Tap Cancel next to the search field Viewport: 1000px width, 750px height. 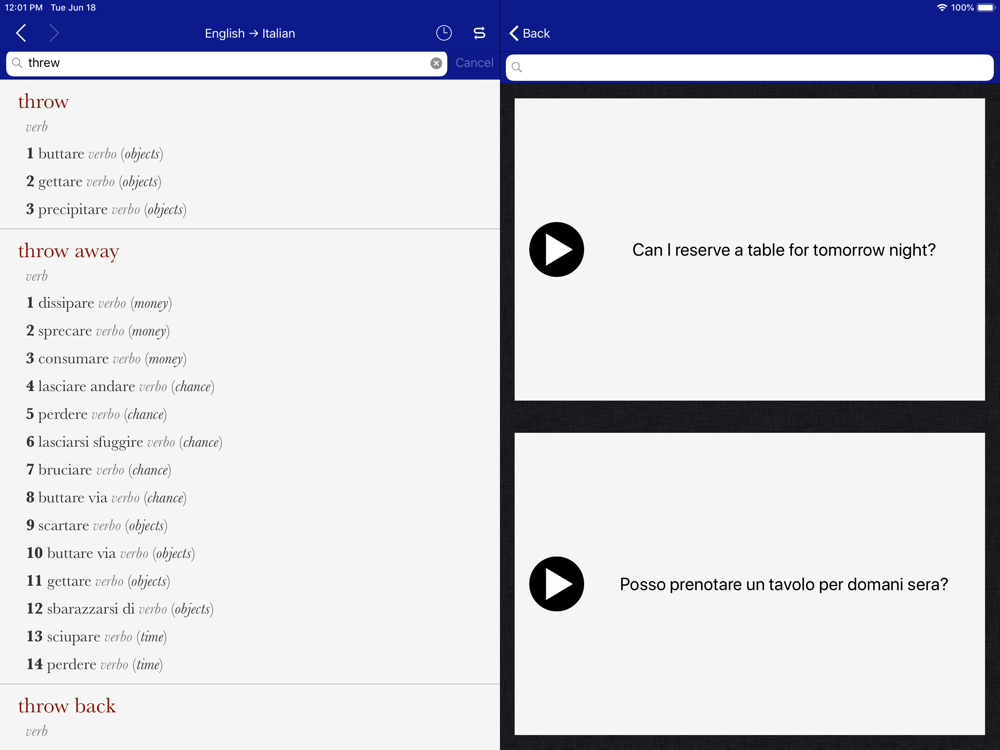(474, 63)
